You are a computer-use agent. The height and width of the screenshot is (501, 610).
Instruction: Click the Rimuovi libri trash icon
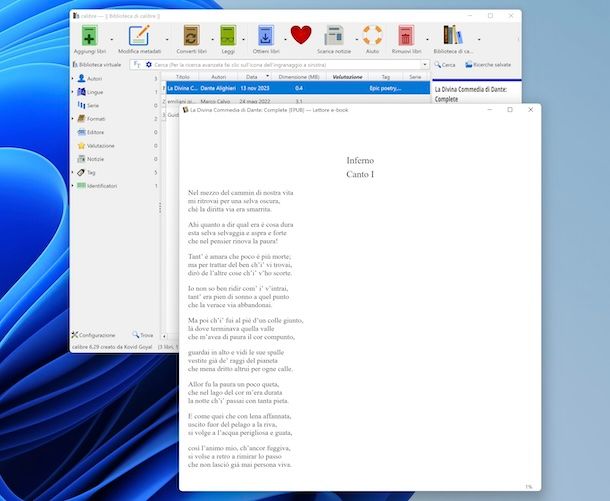(x=406, y=37)
